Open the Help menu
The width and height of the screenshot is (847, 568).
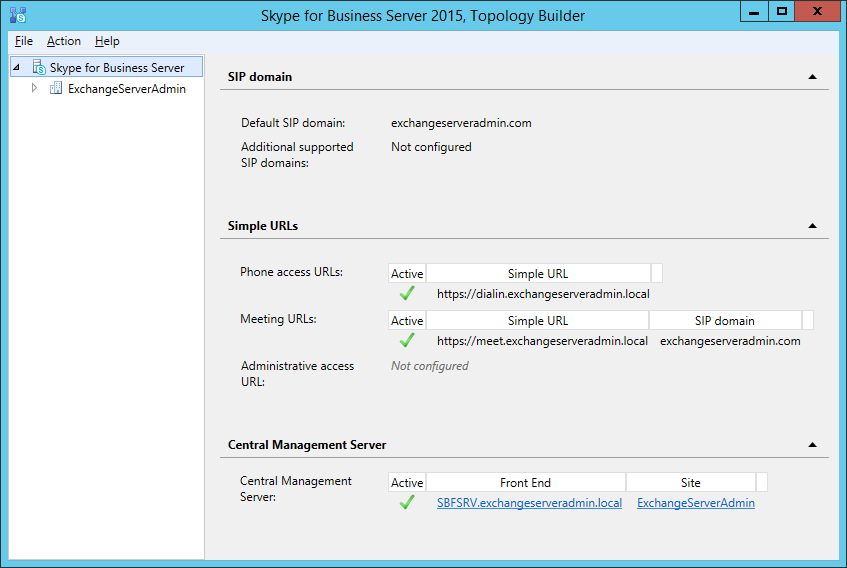pos(107,41)
